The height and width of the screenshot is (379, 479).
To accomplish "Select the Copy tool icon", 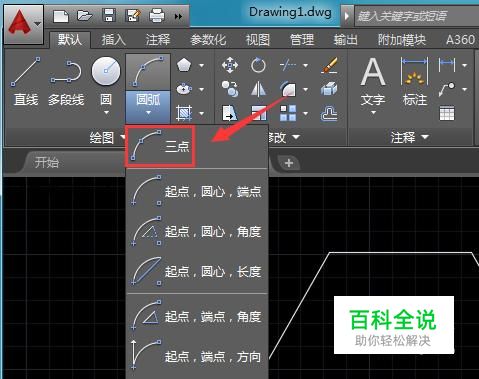I will click(x=230, y=89).
